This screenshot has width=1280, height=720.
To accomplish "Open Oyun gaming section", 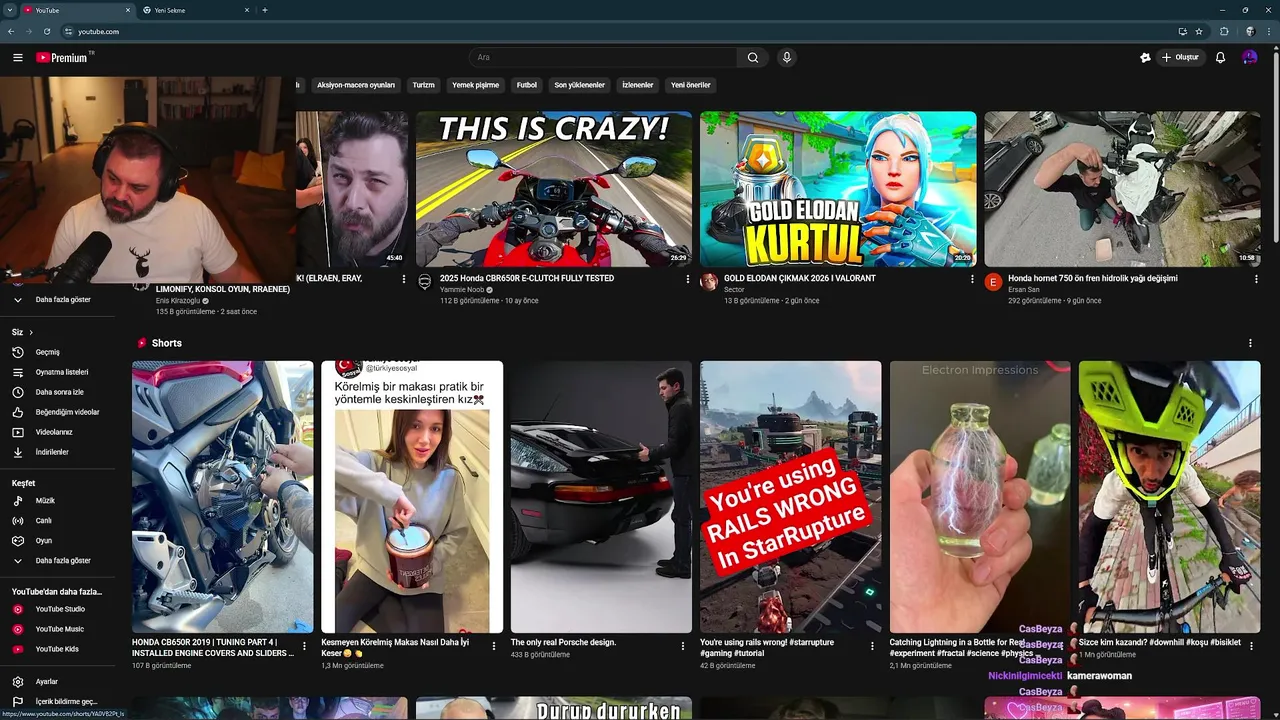I will click(44, 540).
